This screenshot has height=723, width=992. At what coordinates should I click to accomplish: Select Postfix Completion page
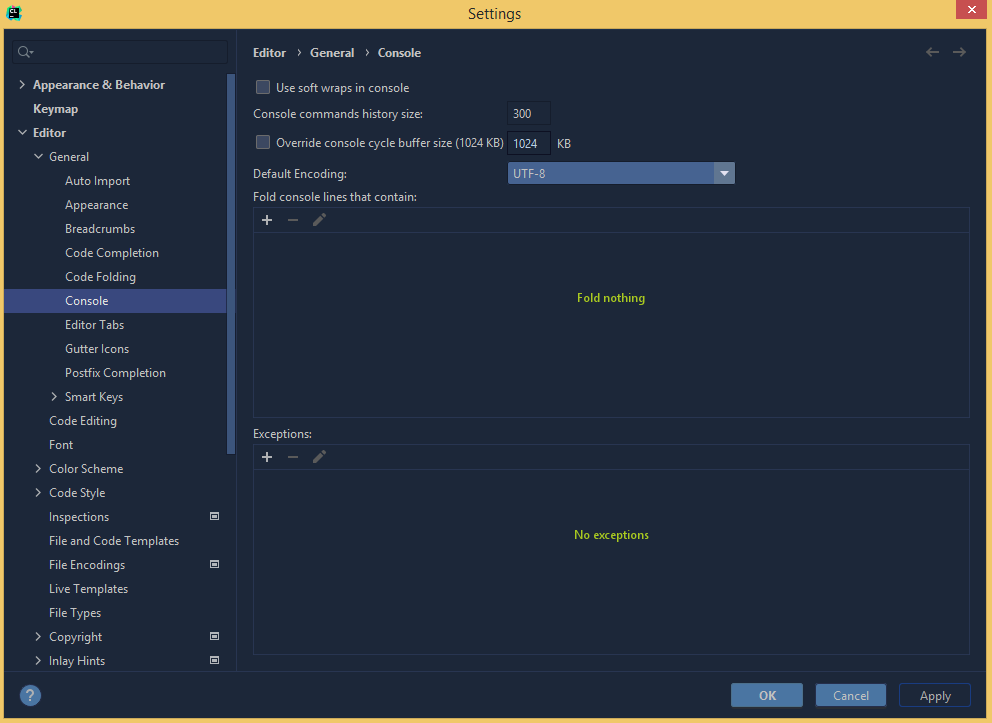[x=115, y=373]
